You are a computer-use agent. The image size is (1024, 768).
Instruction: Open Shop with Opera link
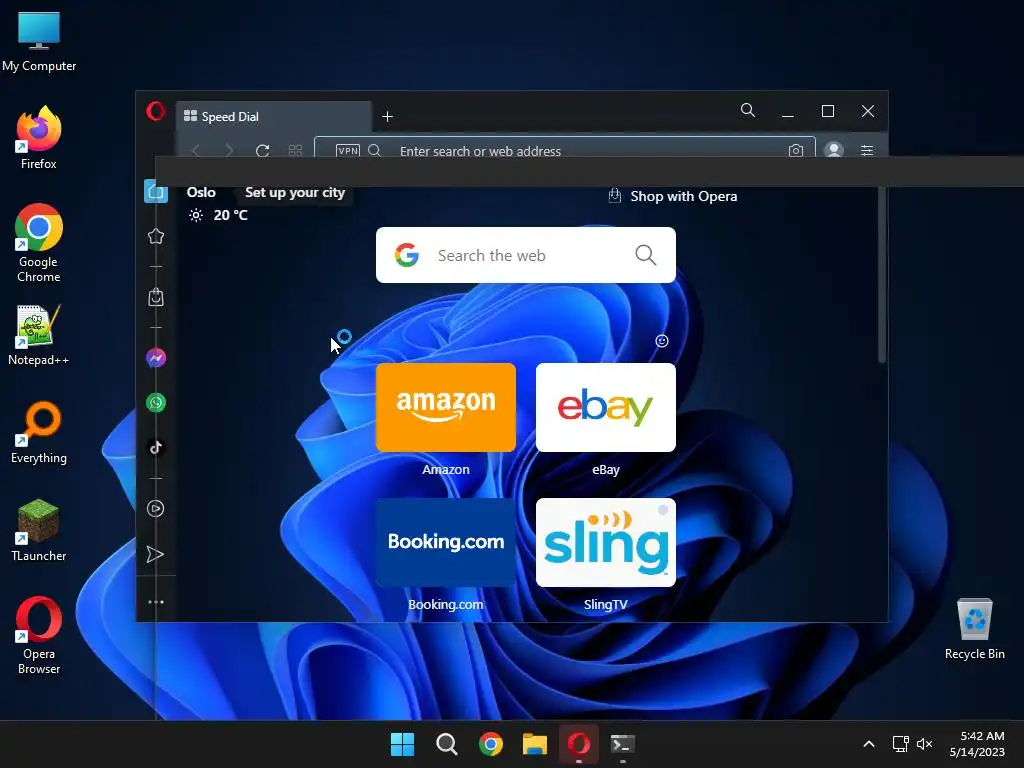coord(673,196)
